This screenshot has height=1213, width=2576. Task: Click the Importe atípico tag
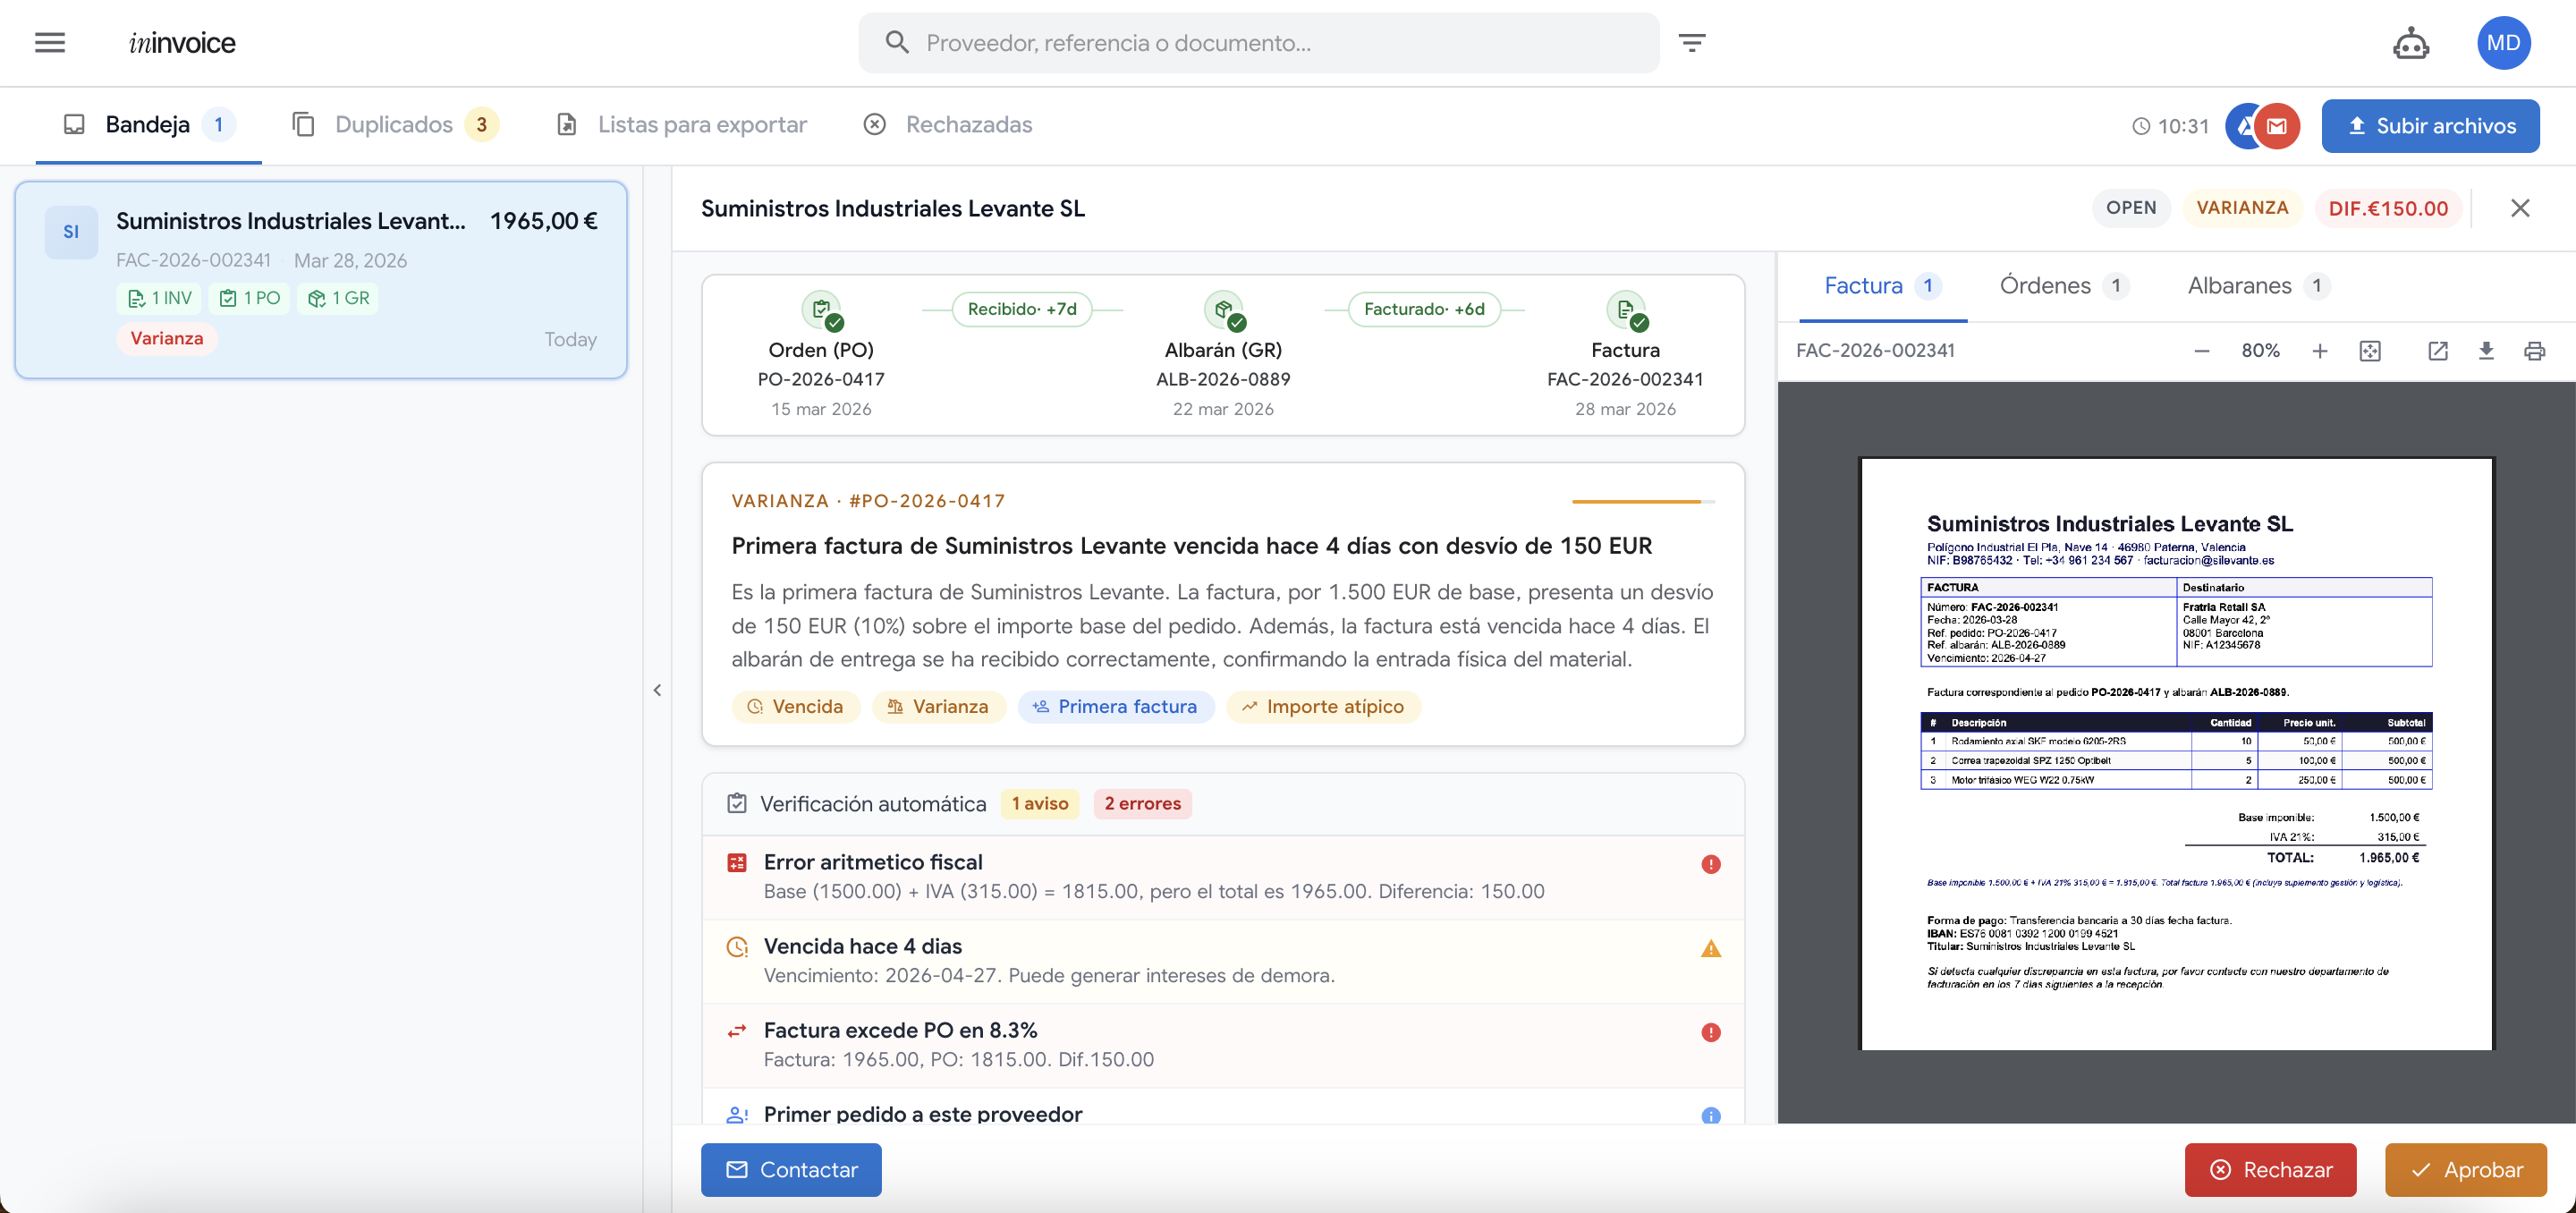click(1323, 707)
